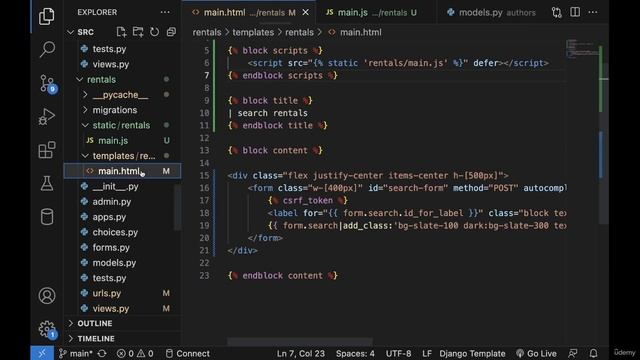Open the Extensions view
Screen dimensions: 640x360
pos(47,150)
